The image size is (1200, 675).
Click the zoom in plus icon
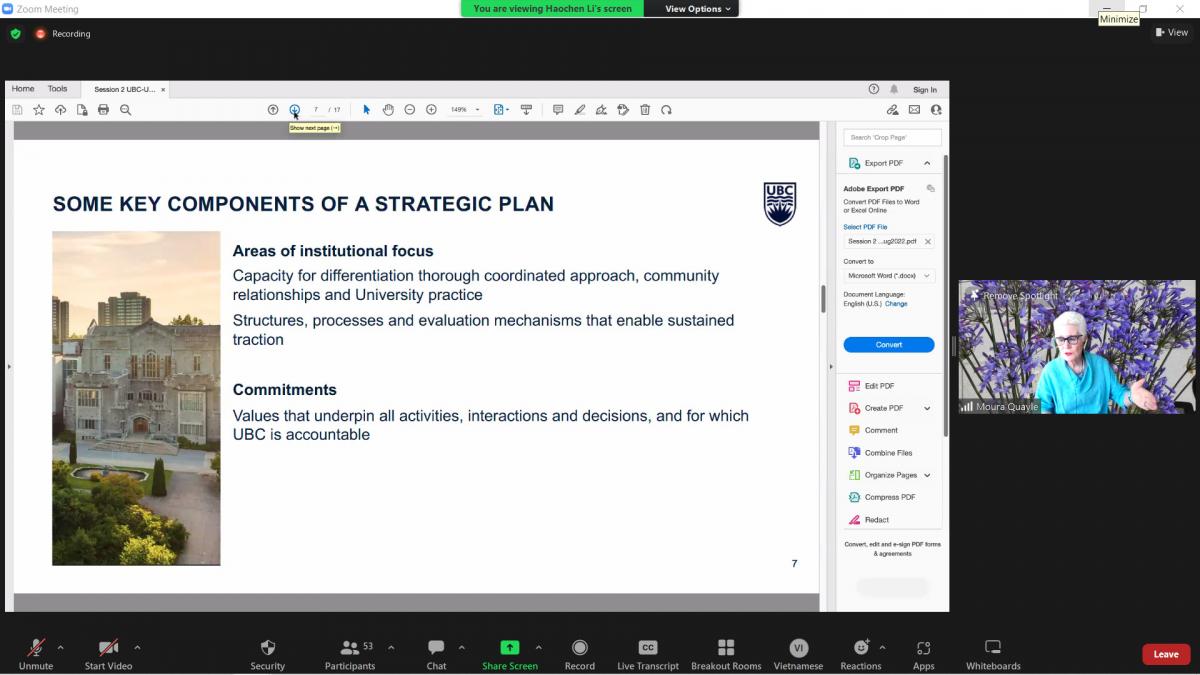[431, 110]
